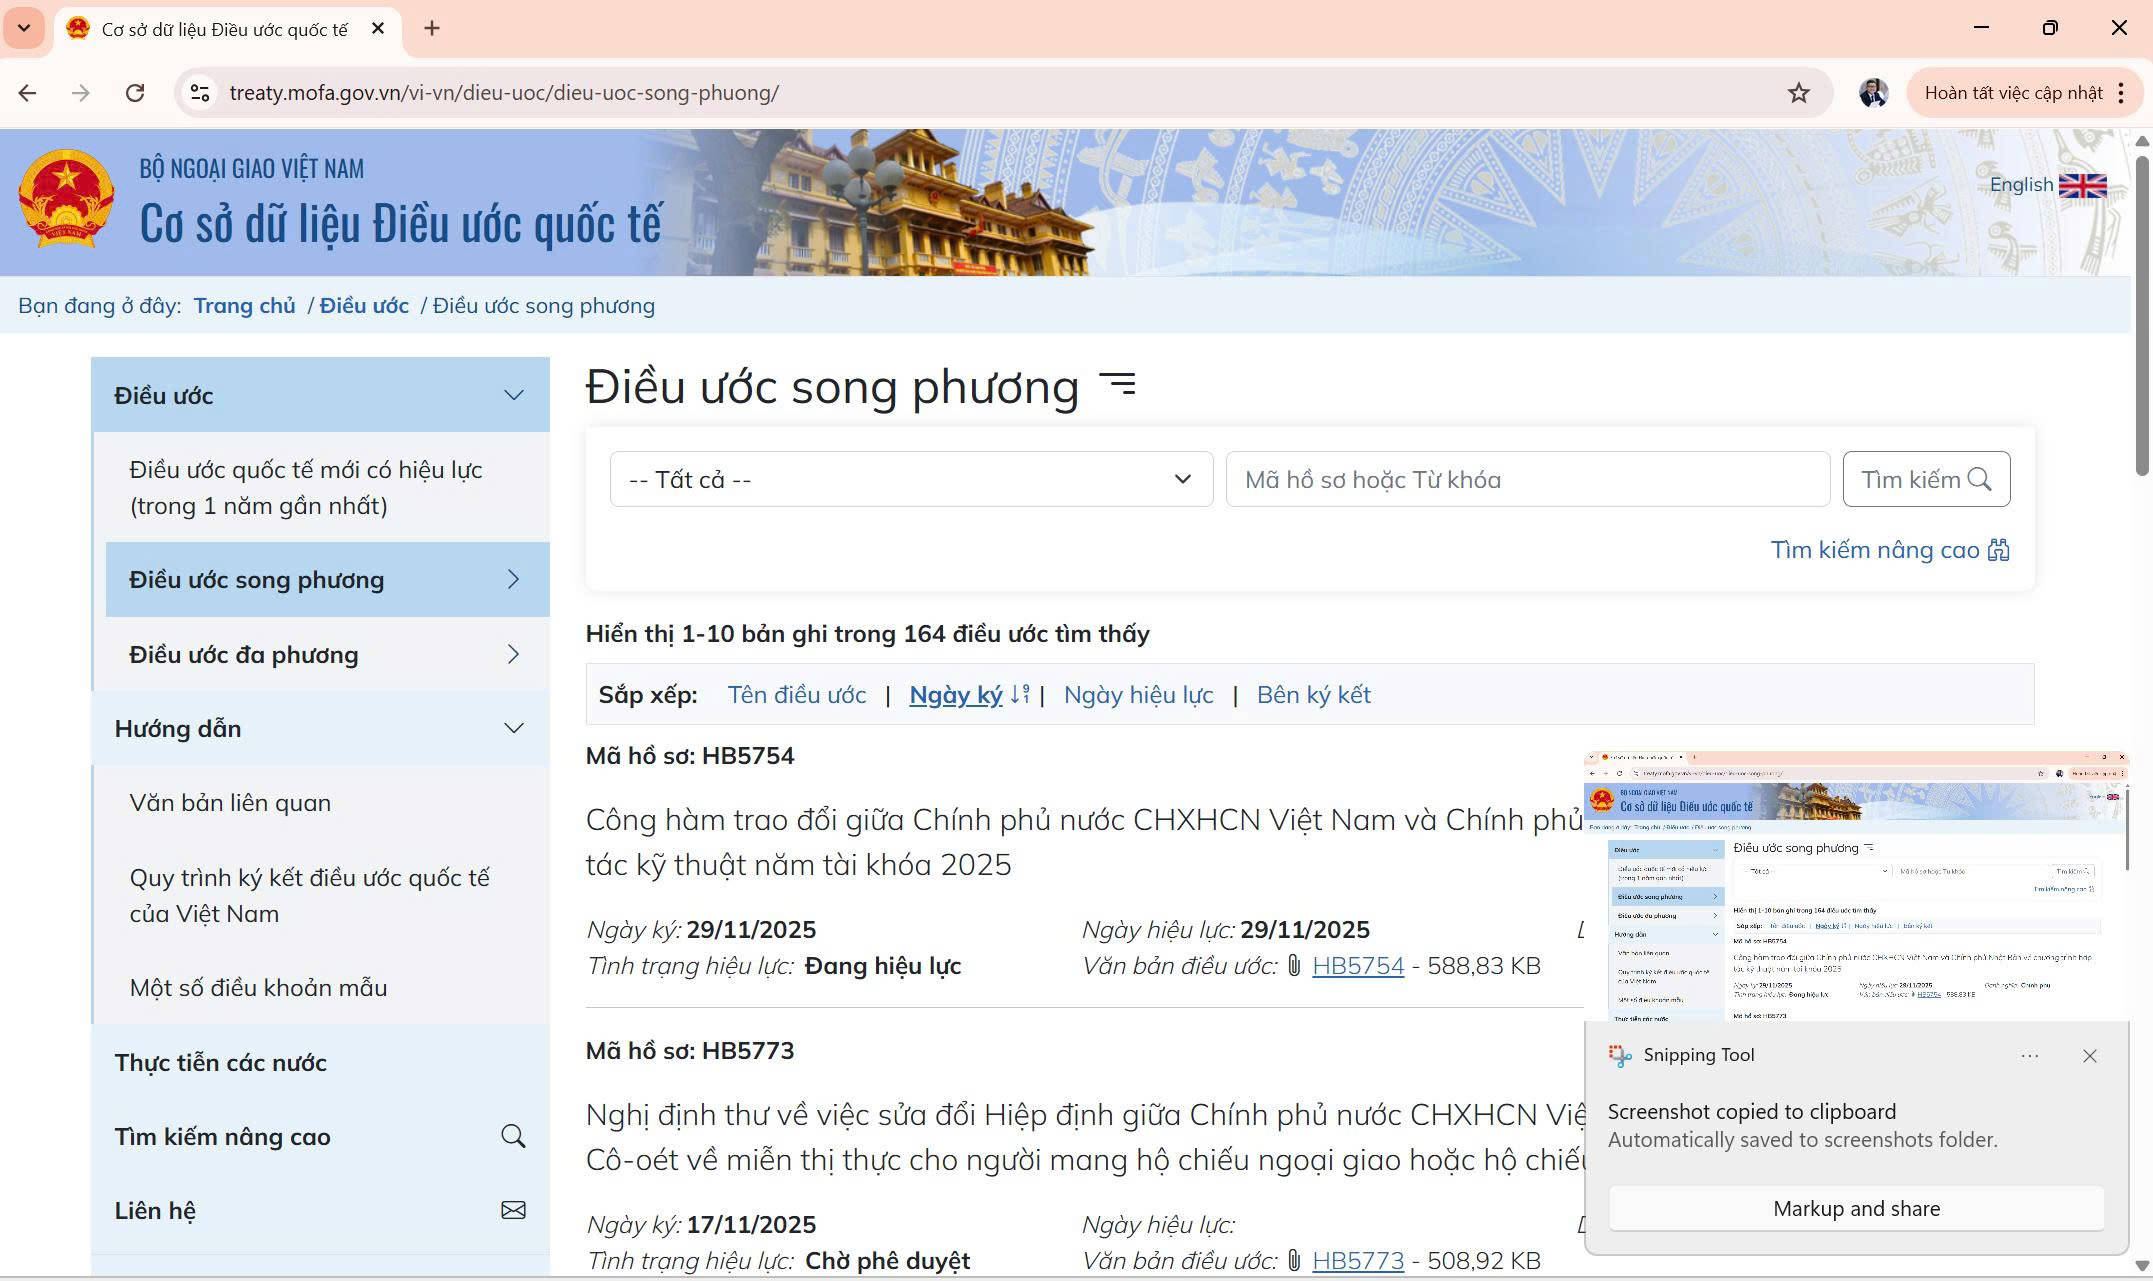This screenshot has height=1281, width=2153.
Task: Click the envelope icon next to Liên hệ
Action: 513,1209
